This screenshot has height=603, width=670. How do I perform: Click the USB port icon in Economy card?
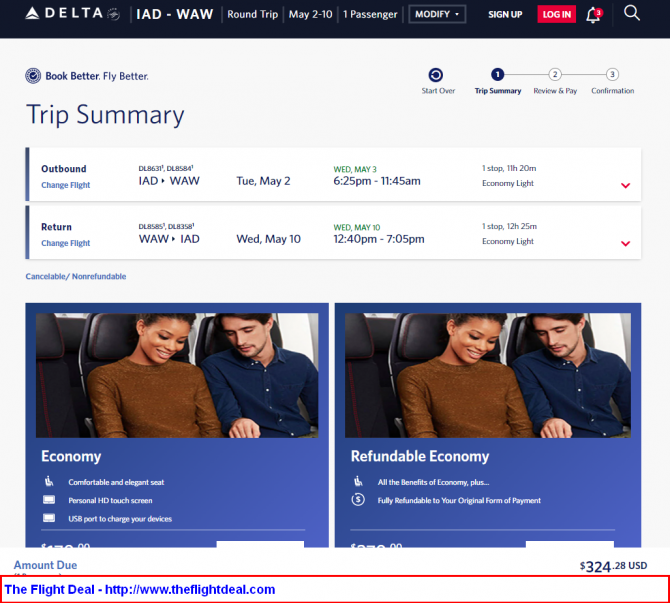click(49, 518)
